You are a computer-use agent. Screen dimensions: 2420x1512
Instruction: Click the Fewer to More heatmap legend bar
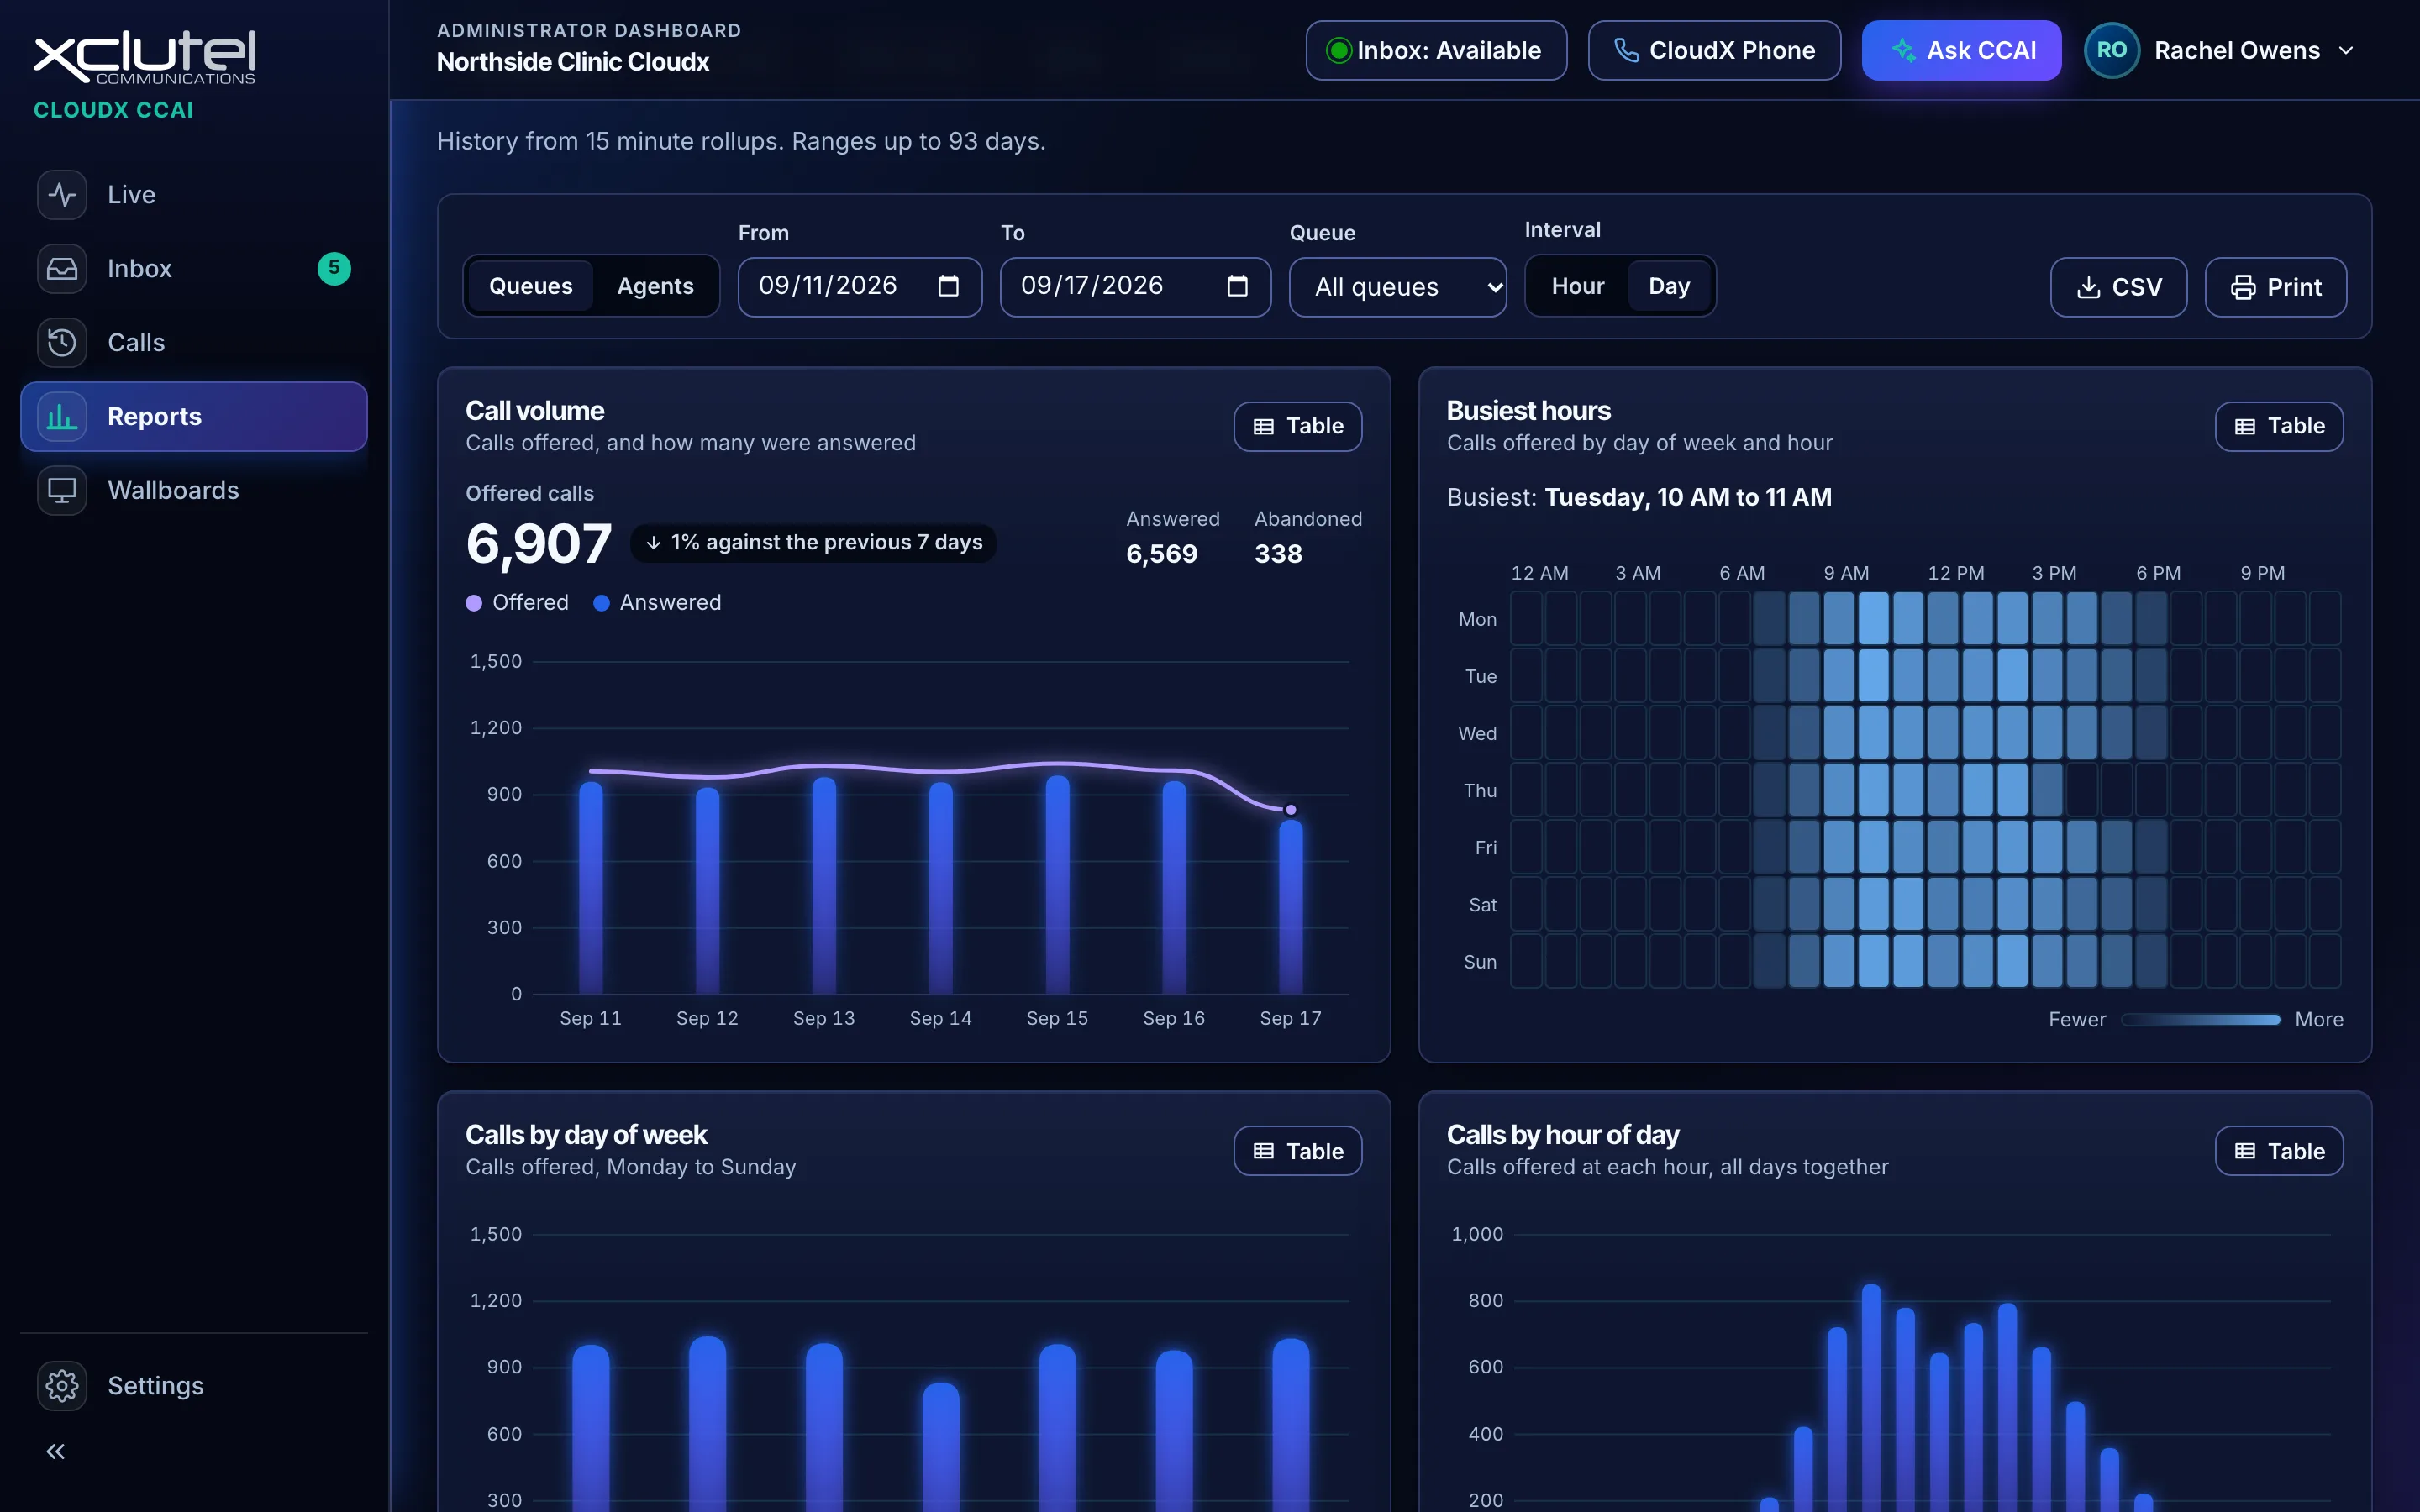[x=2200, y=1019]
